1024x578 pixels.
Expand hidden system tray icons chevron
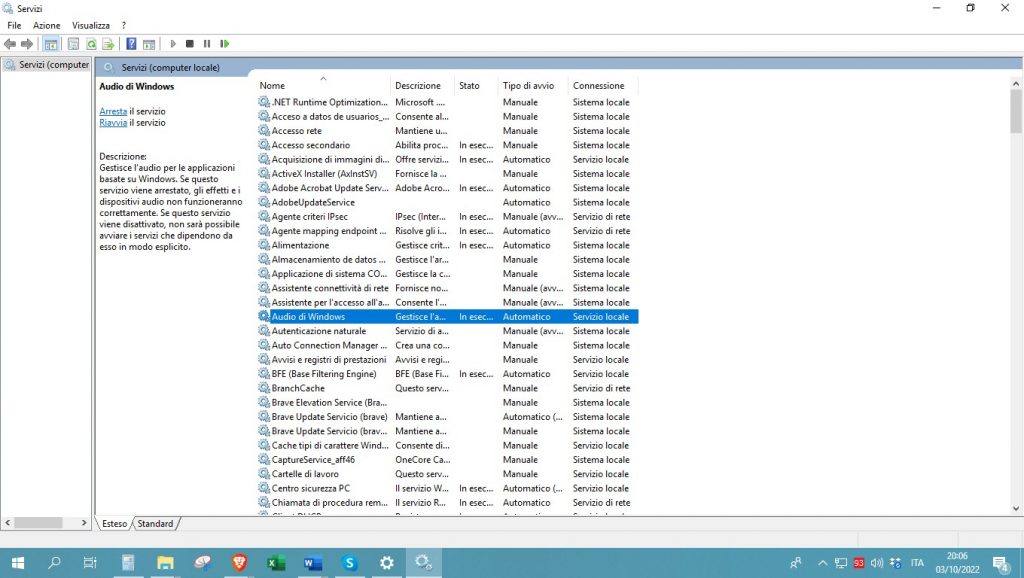(x=822, y=563)
